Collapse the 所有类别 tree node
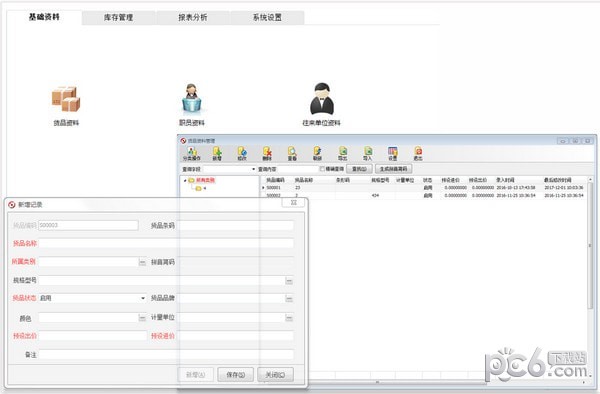Image resolution: width=600 pixels, height=394 pixels. pos(185,180)
